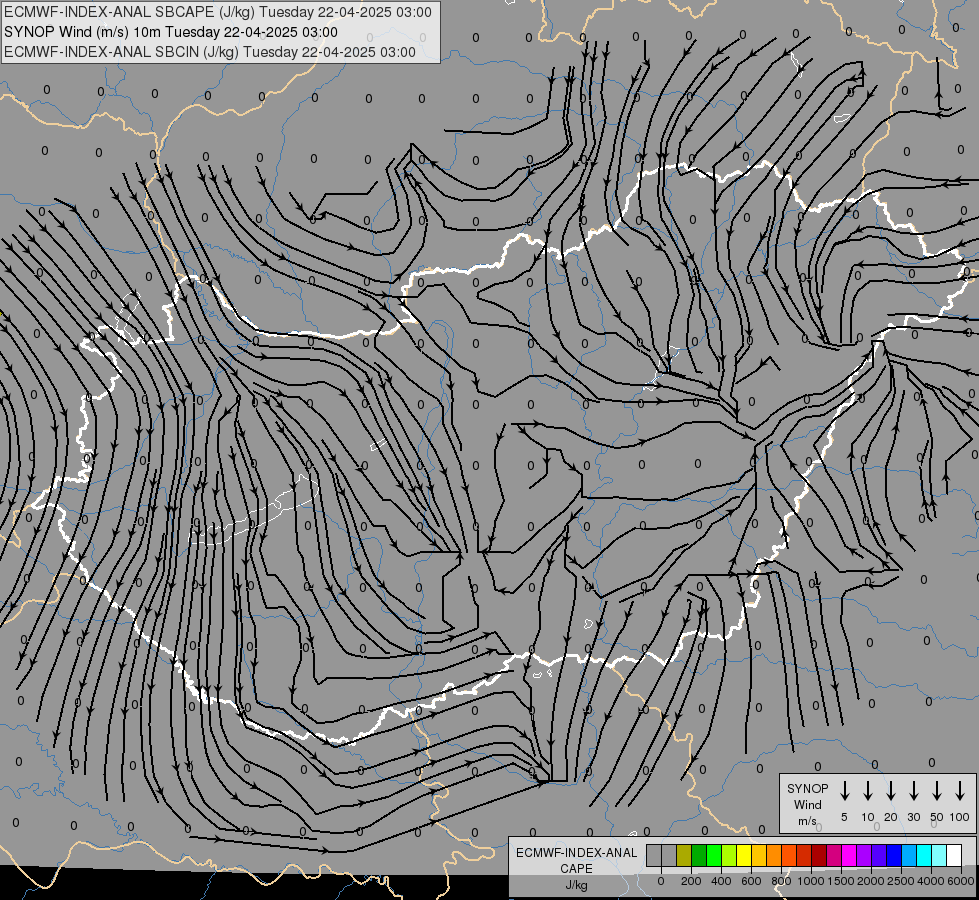The image size is (979, 900).
Task: Pick the dark green CAPE legend swatch
Action: [699, 856]
